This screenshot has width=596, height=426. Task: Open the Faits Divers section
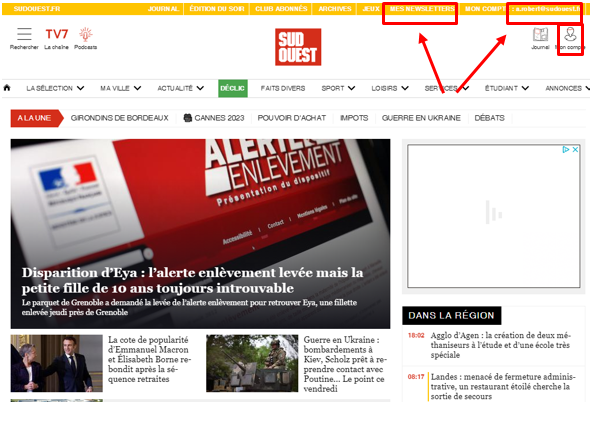(x=283, y=88)
